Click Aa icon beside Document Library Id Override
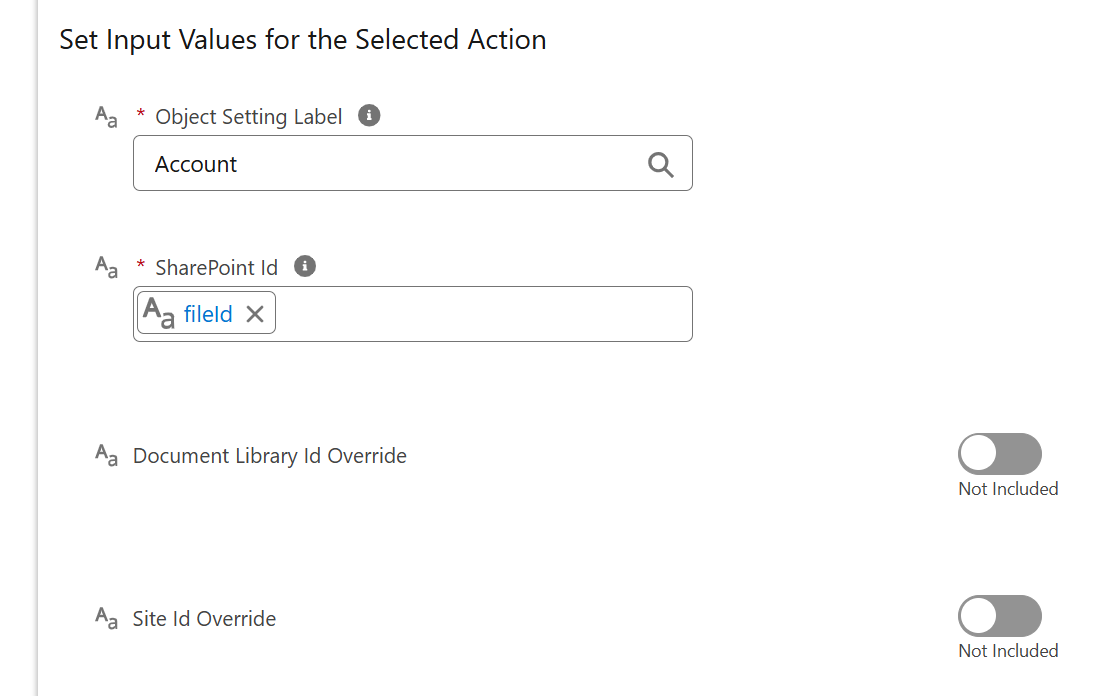Viewport: 1117px width, 696px height. (106, 455)
